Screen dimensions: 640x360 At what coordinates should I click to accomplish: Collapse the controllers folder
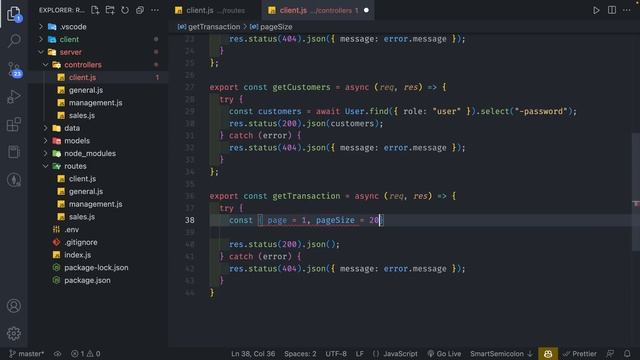98,65
